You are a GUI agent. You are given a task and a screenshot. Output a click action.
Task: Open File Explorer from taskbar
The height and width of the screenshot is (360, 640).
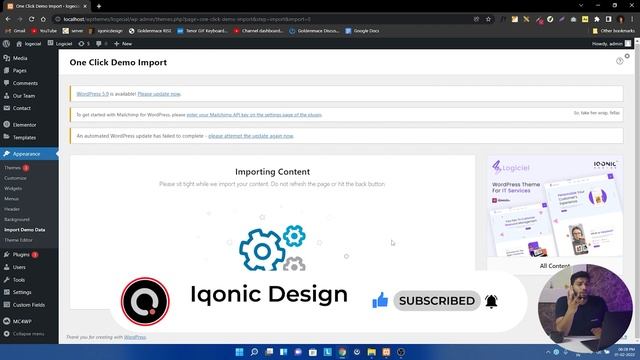point(371,352)
